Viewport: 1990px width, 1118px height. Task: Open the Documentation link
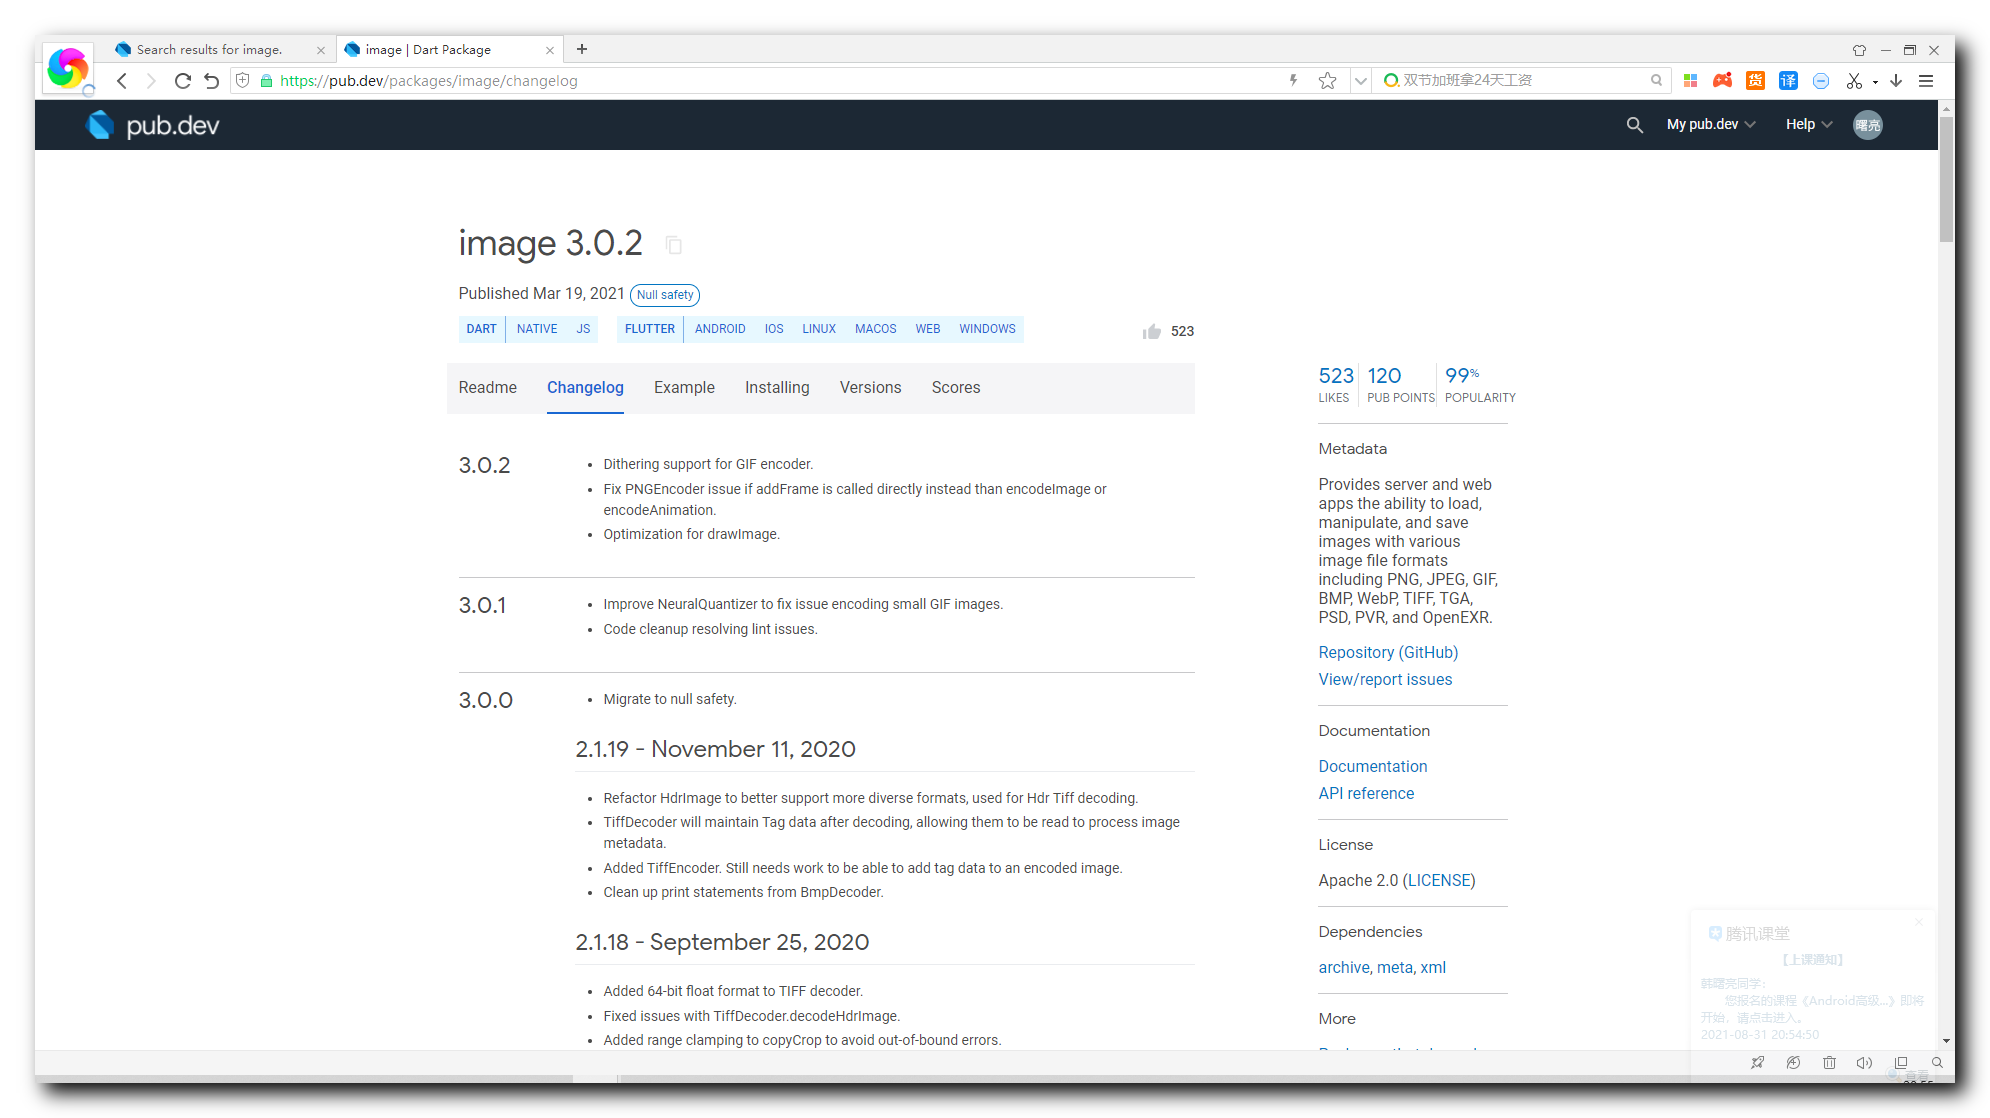tap(1372, 766)
